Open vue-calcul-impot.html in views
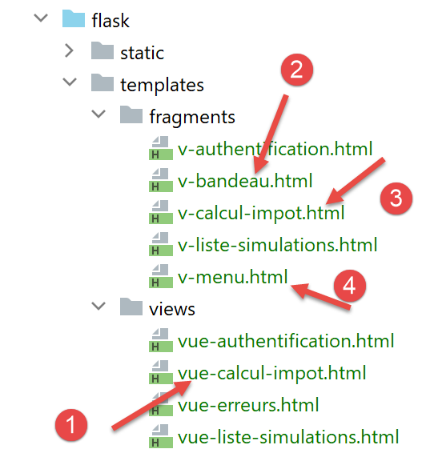The height and width of the screenshot is (453, 426). point(272,373)
